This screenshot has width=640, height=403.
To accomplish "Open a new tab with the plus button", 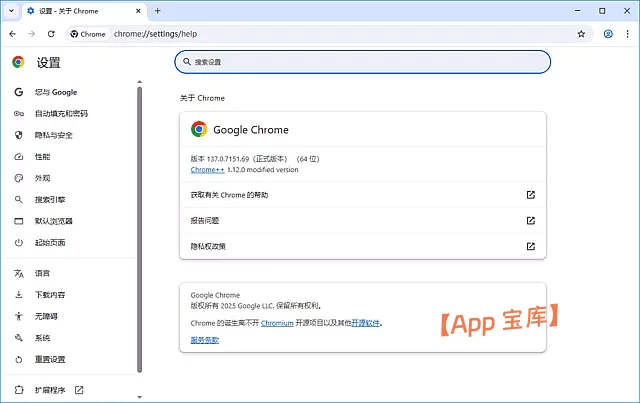I will (x=158, y=11).
